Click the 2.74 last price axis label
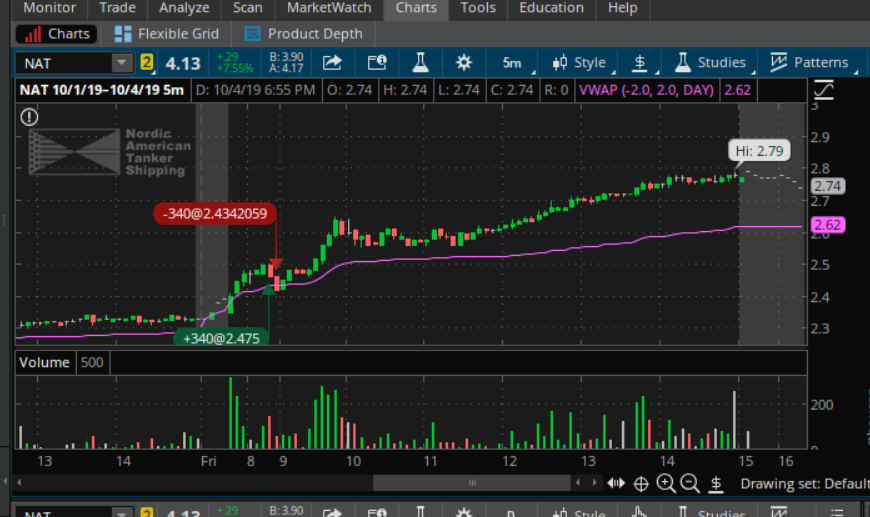 coord(828,186)
